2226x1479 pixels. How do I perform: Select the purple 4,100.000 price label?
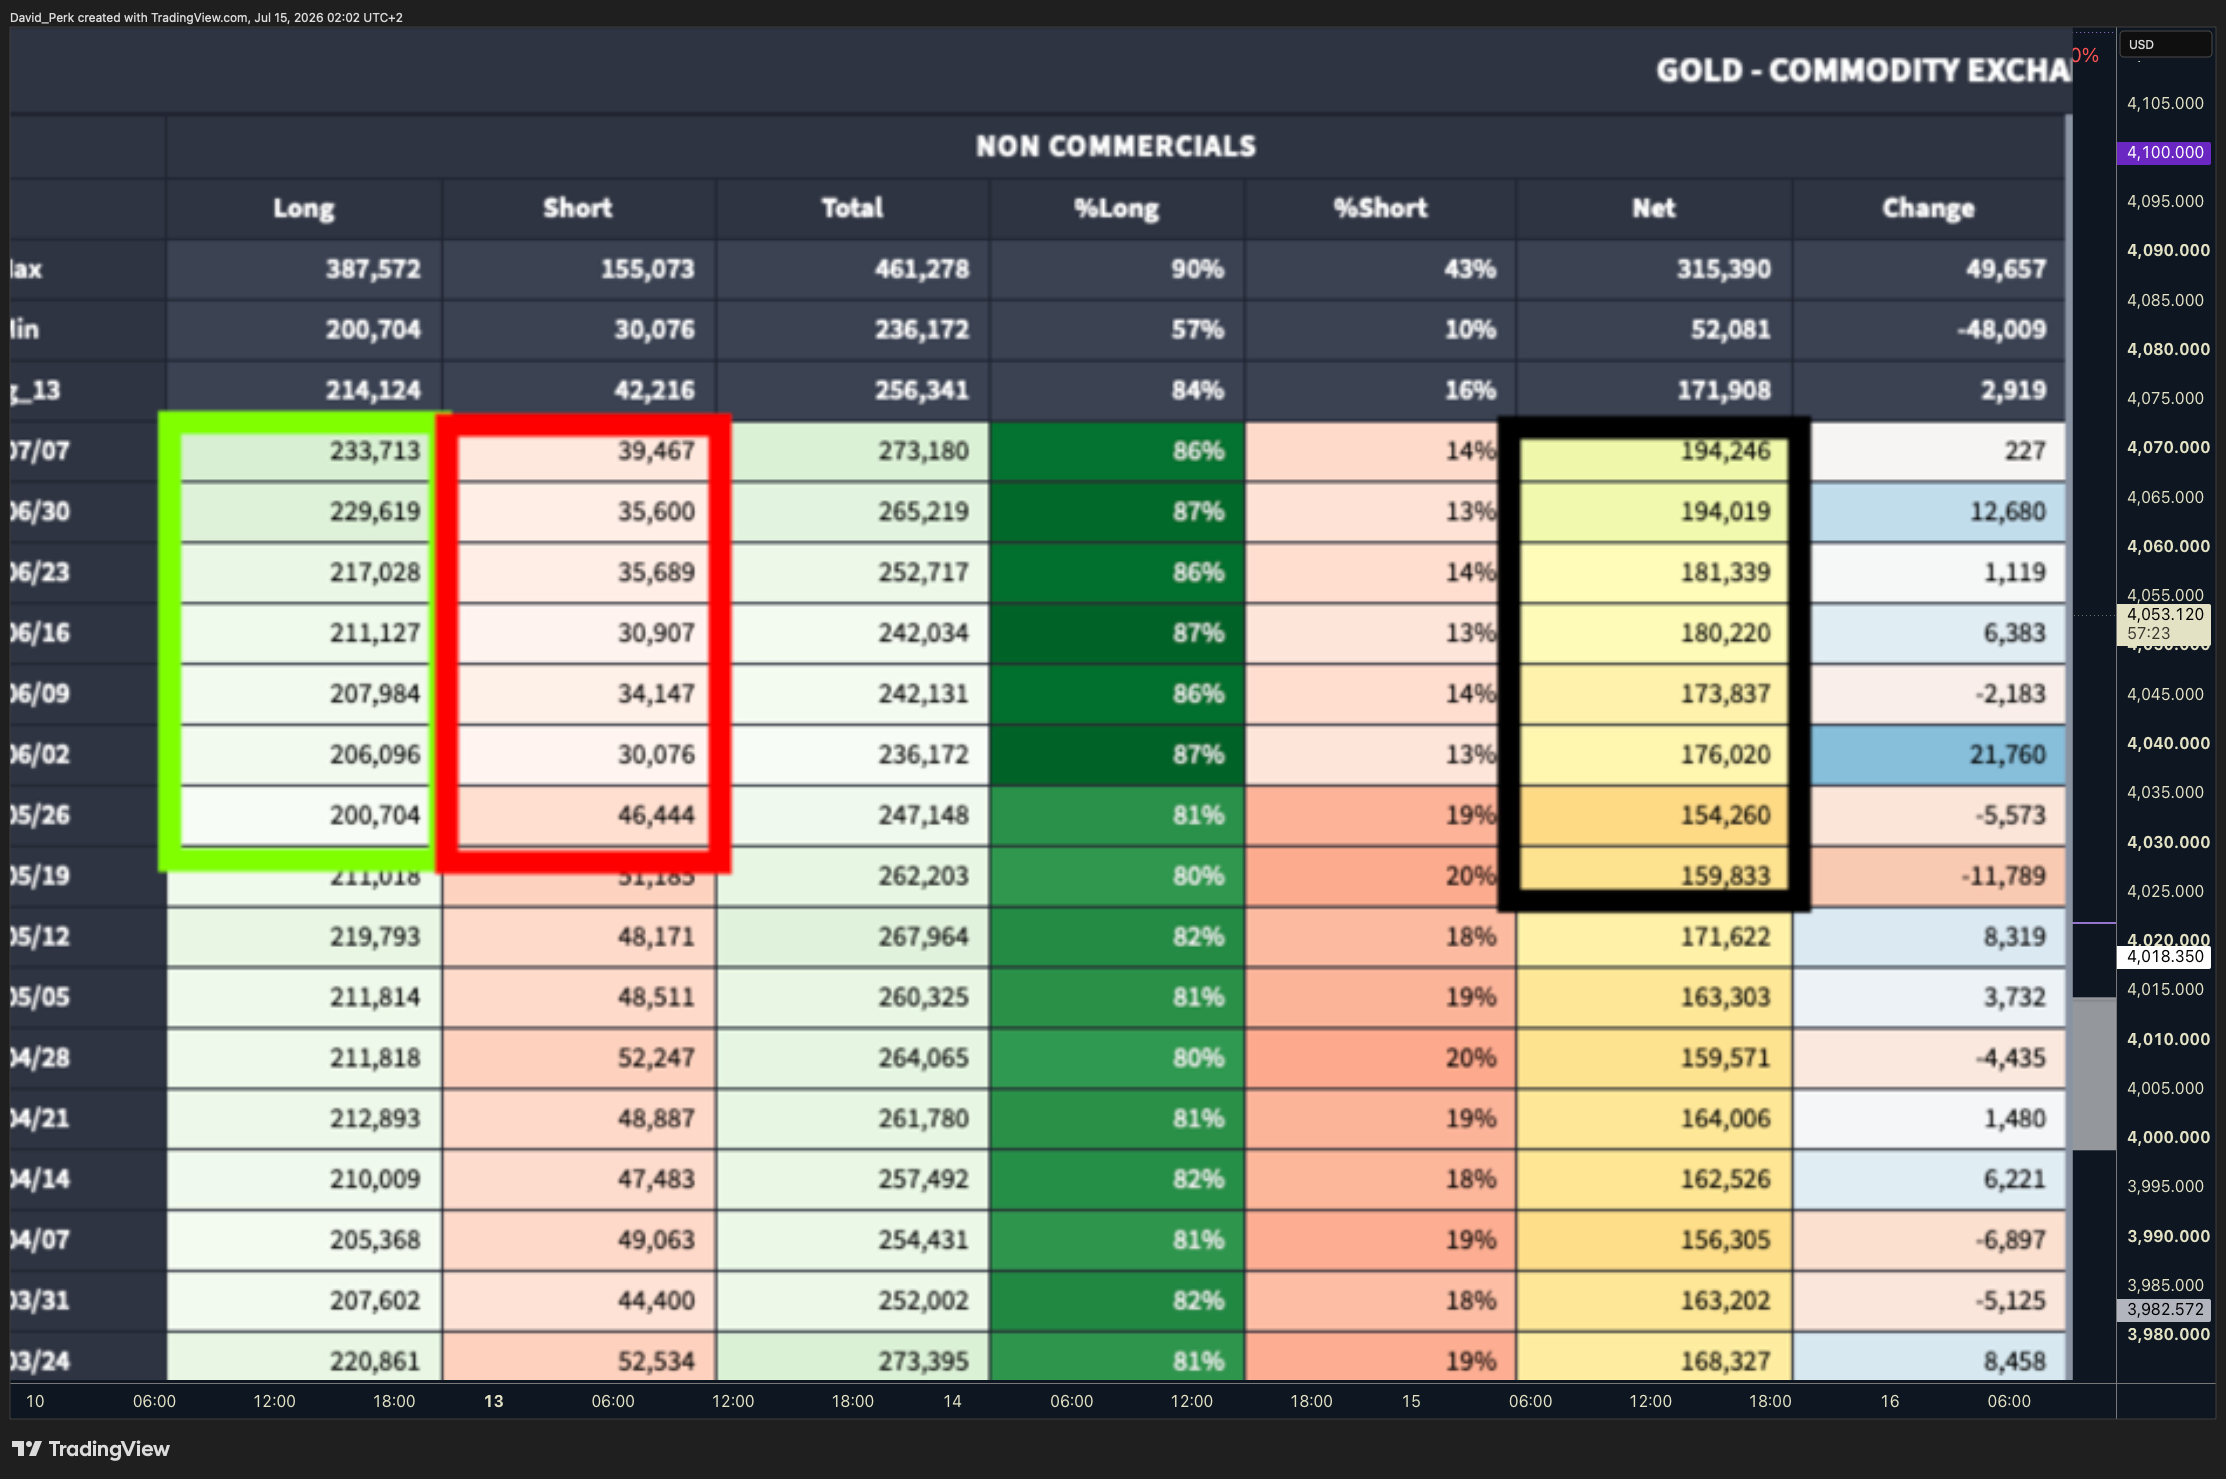(x=2164, y=152)
